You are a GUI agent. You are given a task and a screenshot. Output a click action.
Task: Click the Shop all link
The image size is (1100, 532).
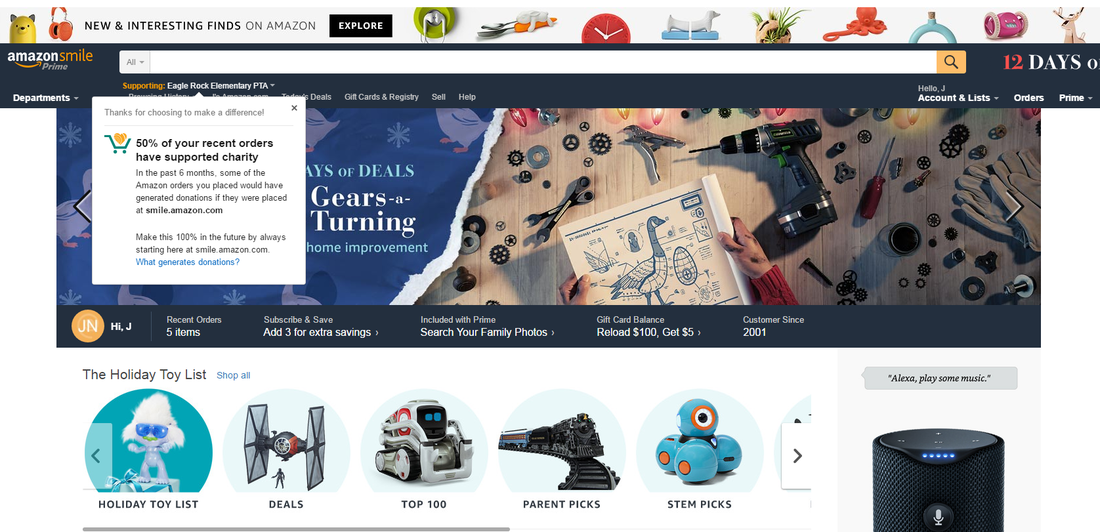click(233, 375)
